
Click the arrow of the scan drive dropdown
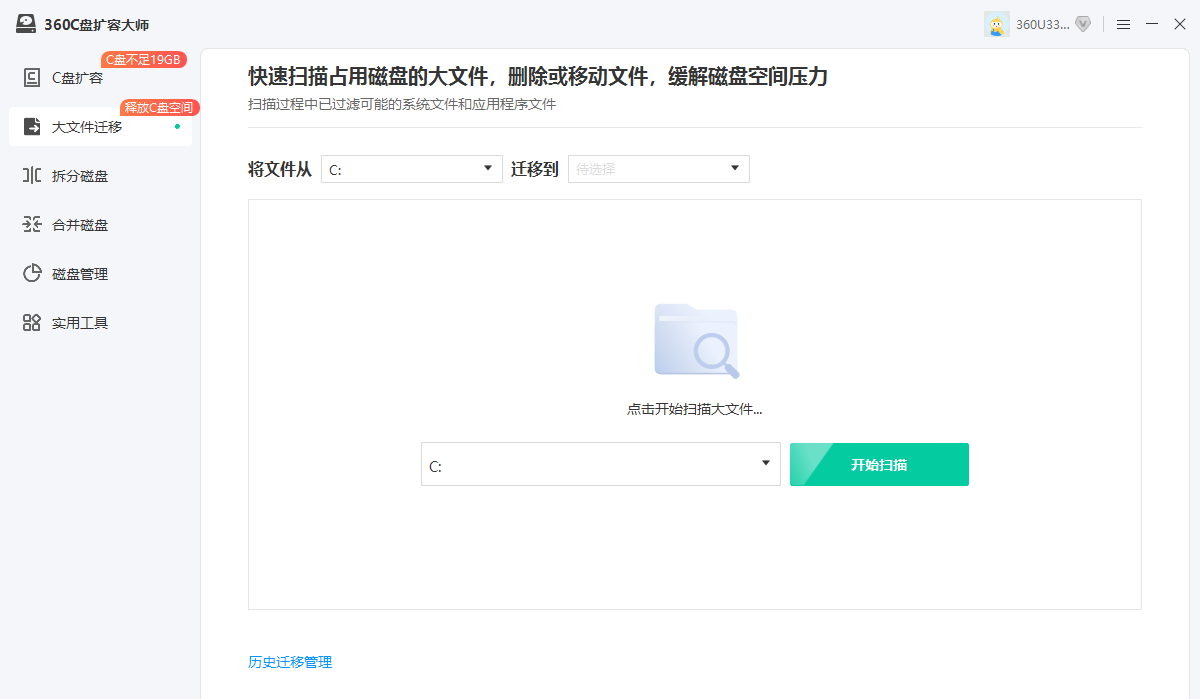(x=766, y=463)
